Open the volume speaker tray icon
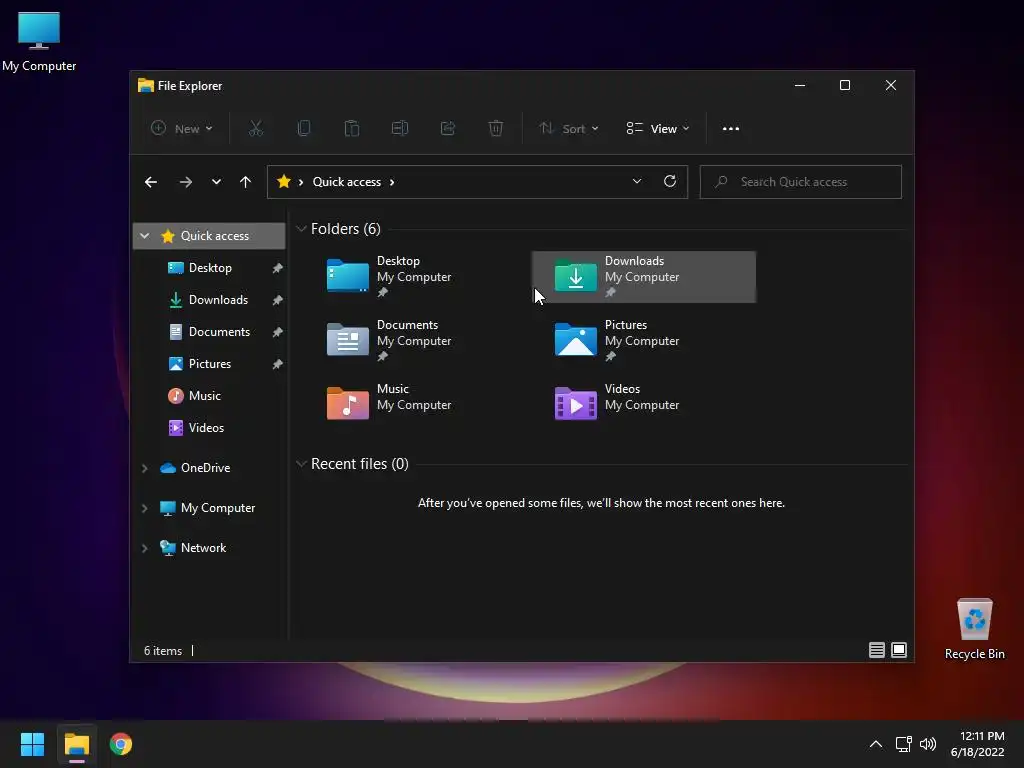This screenshot has height=768, width=1024. pos(927,744)
